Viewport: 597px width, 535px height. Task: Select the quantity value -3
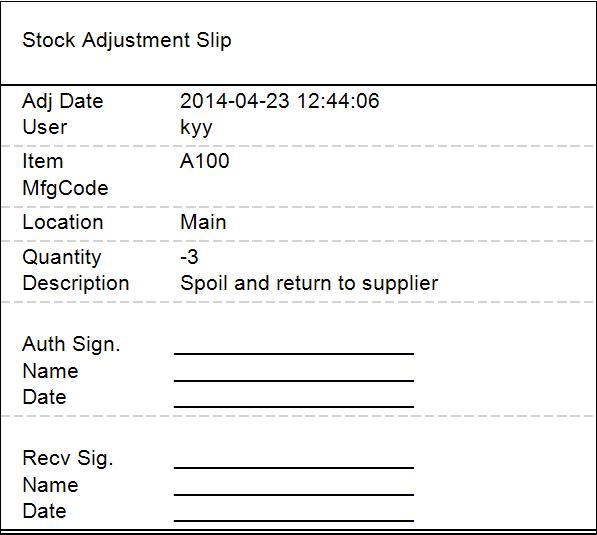(x=189, y=257)
